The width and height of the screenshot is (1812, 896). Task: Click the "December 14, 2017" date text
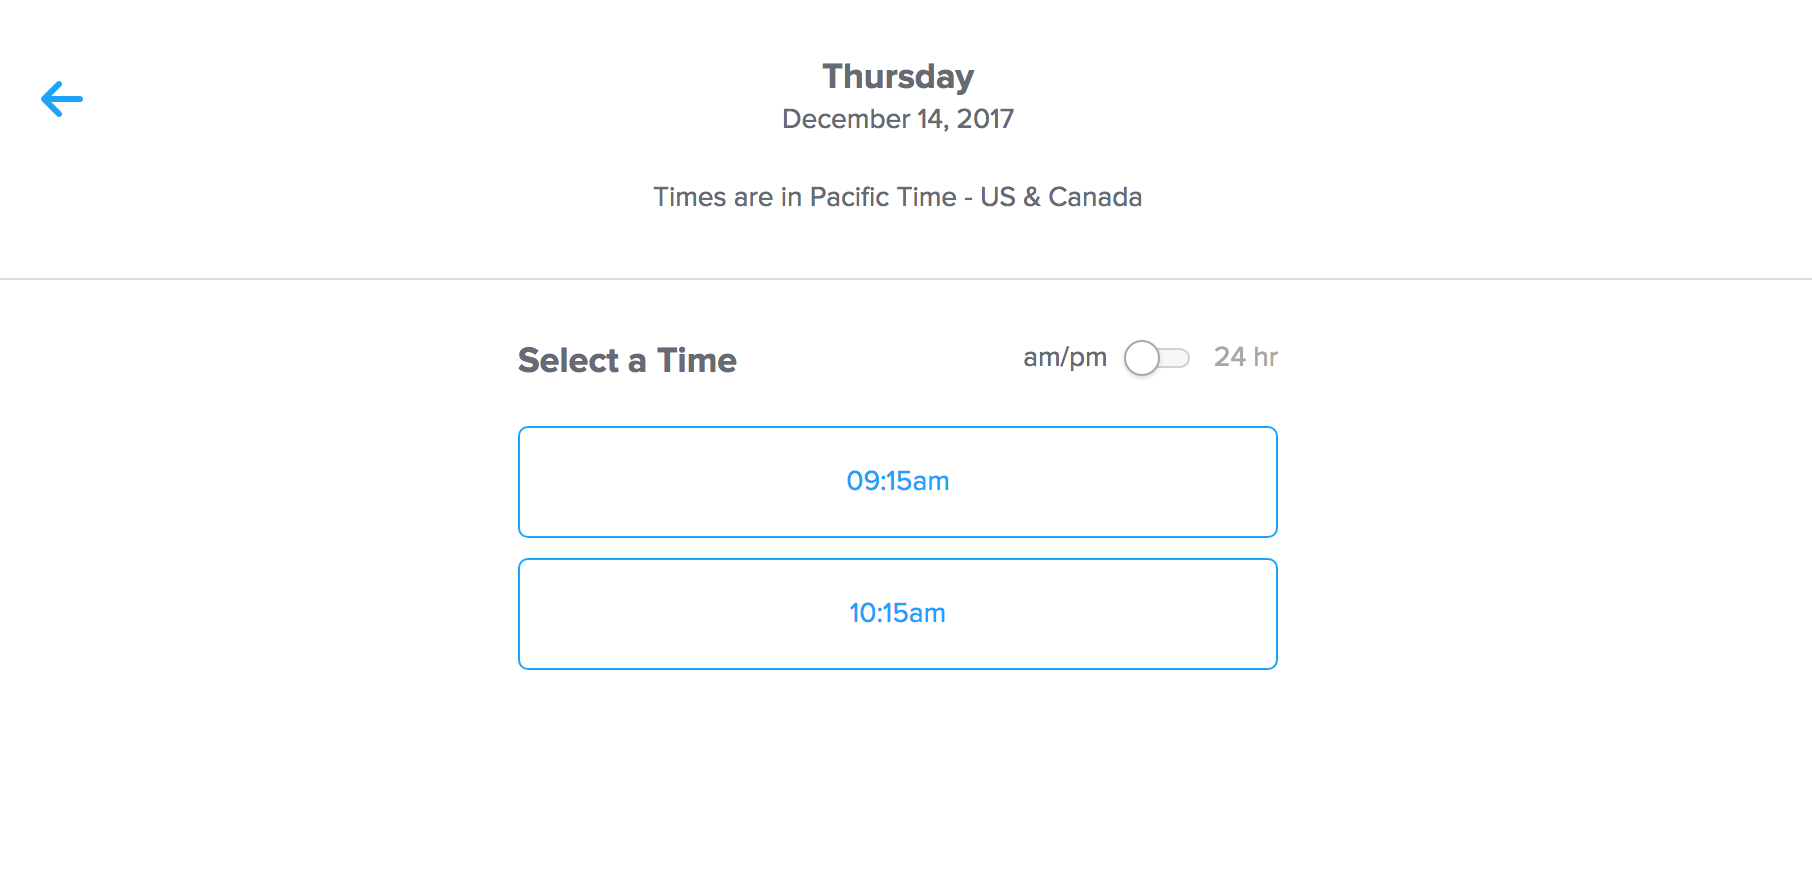[x=897, y=119]
